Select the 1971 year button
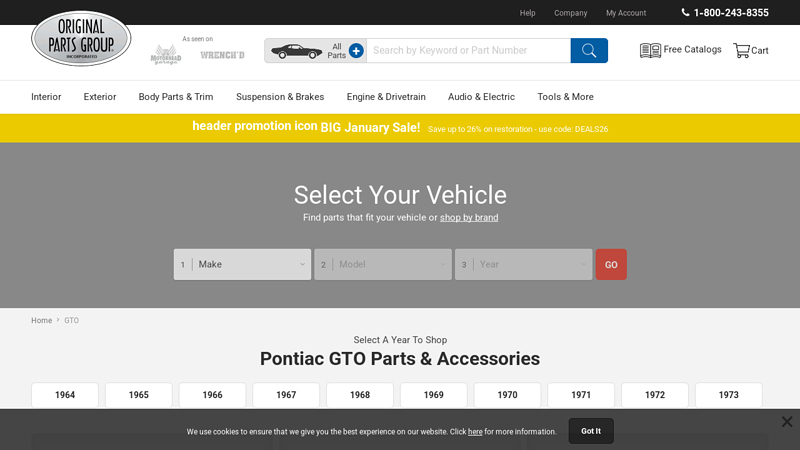 [581, 395]
